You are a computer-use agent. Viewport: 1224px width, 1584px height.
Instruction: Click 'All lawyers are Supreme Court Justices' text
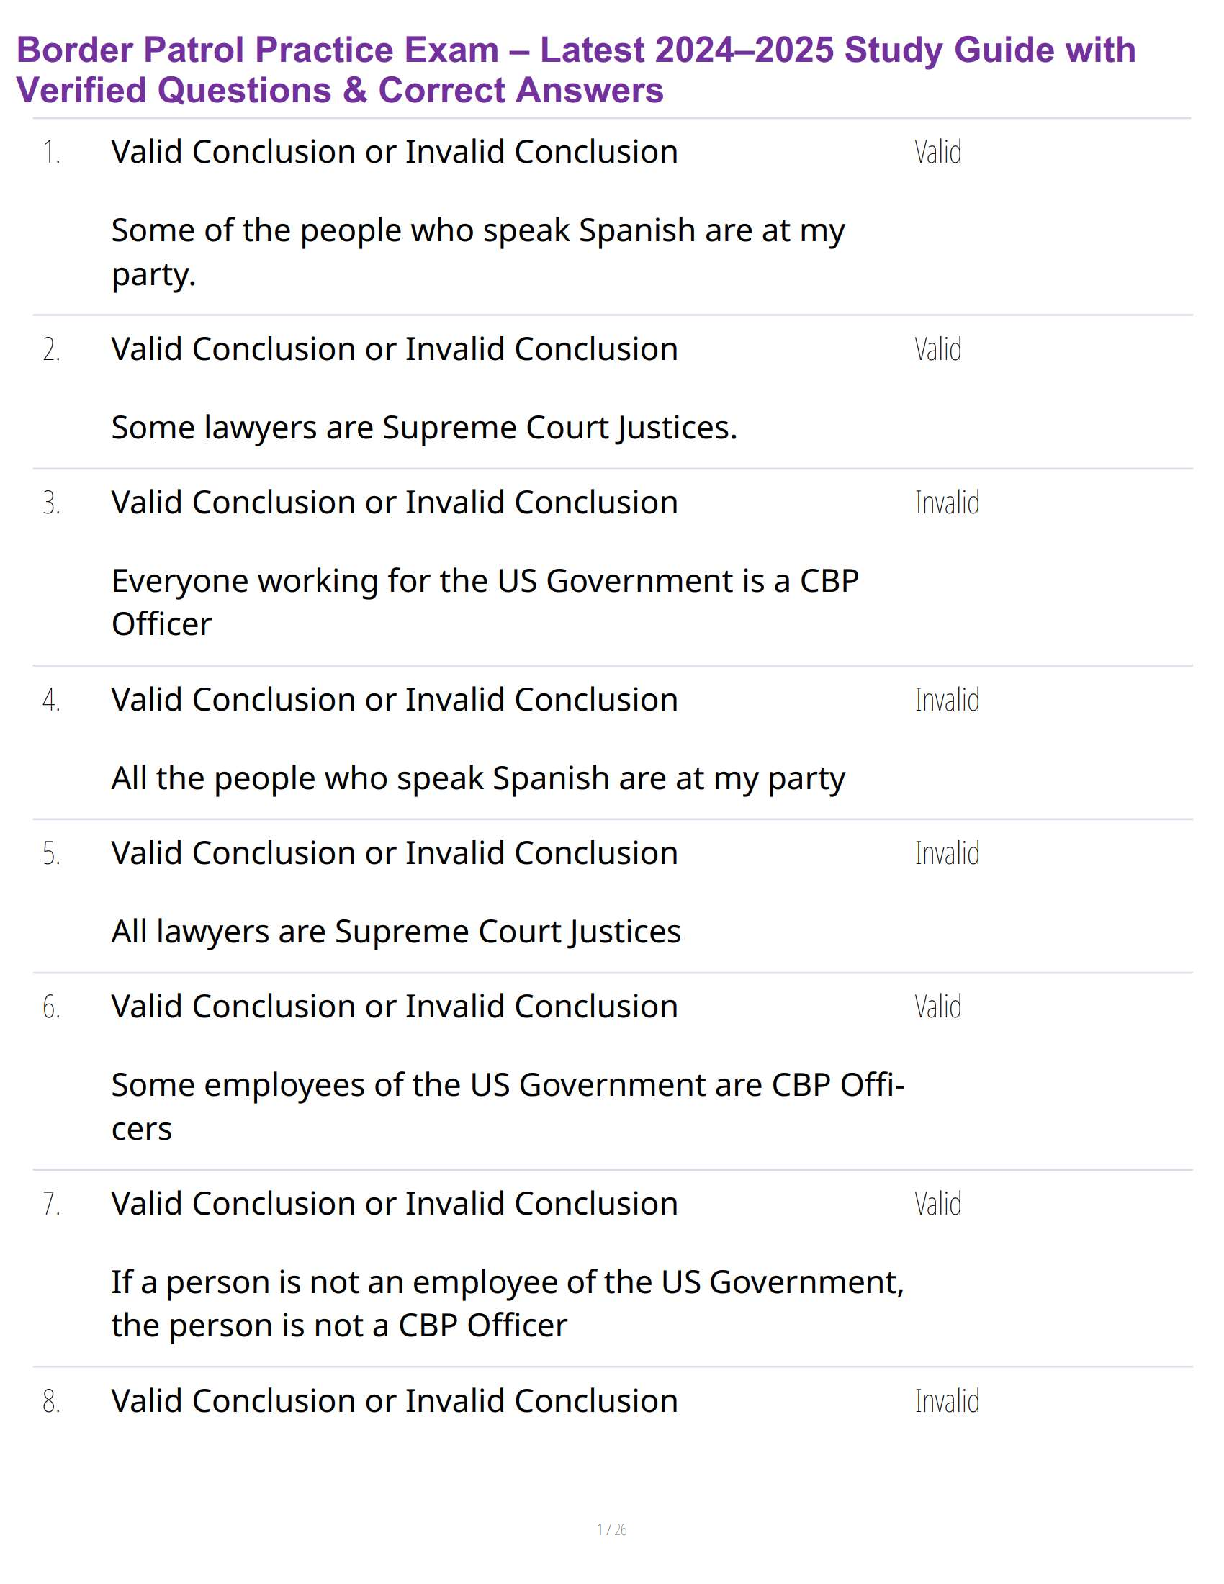click(x=396, y=931)
